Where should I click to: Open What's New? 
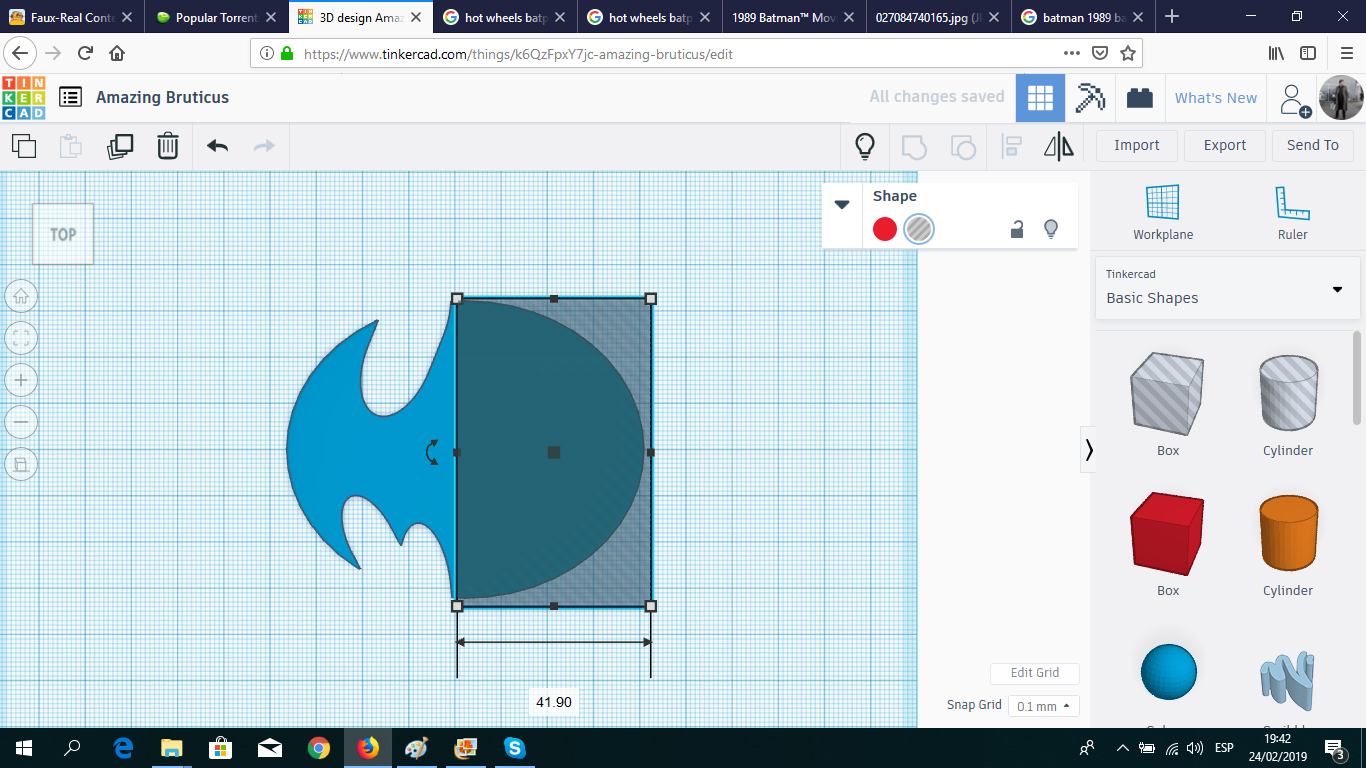pyautogui.click(x=1216, y=98)
